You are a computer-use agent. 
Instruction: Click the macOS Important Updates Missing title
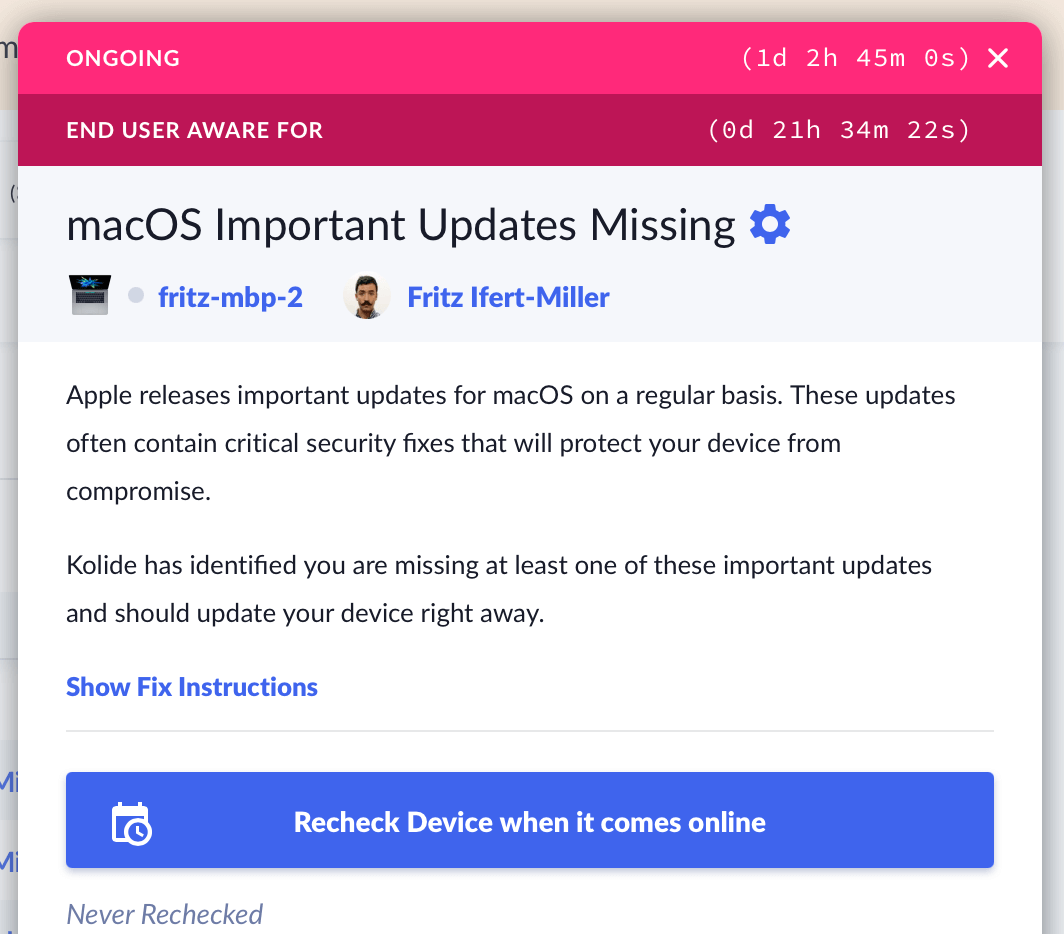400,226
